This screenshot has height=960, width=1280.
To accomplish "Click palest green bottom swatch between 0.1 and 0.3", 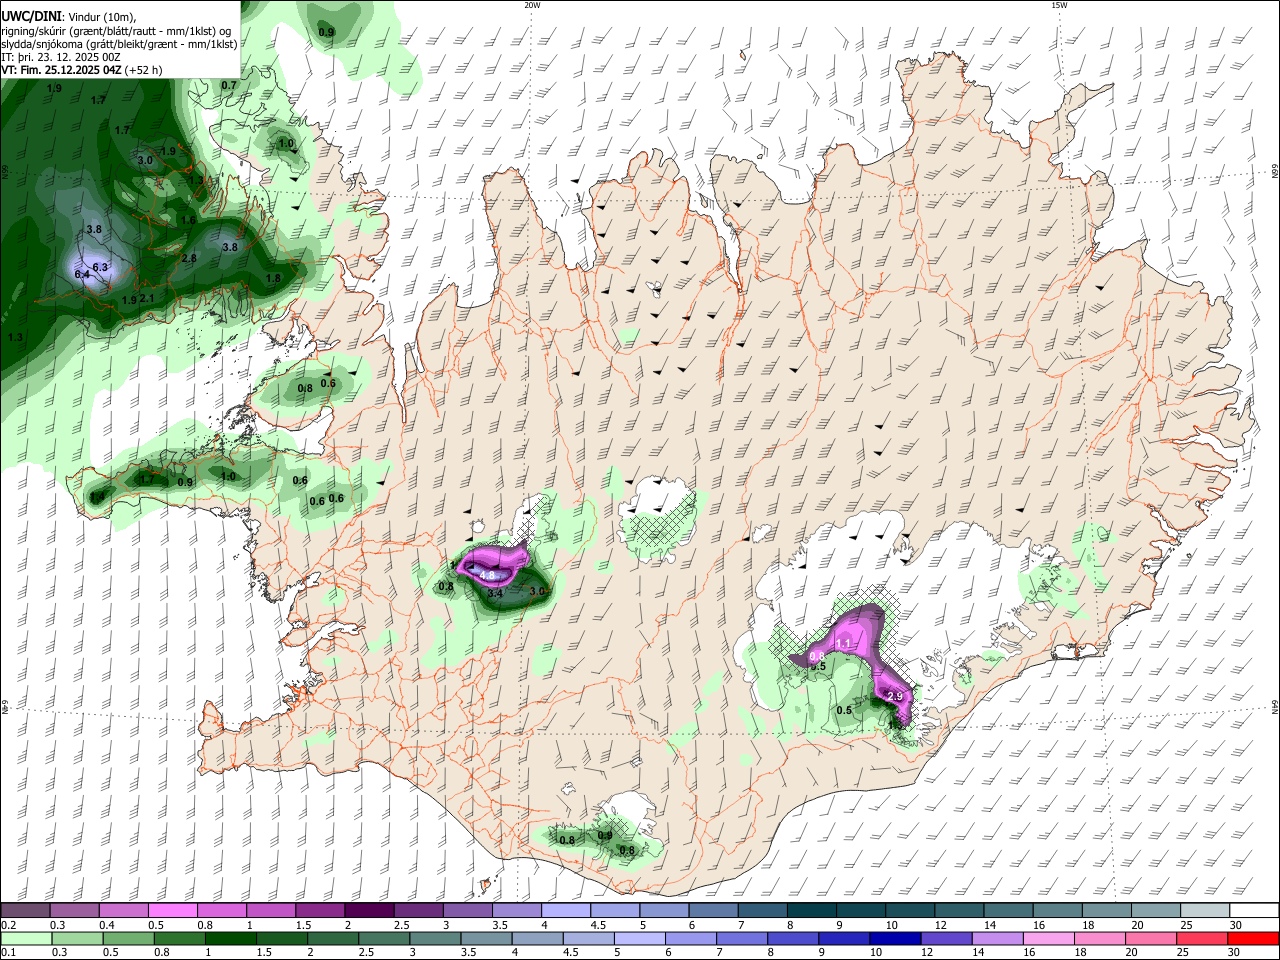I will [26, 938].
